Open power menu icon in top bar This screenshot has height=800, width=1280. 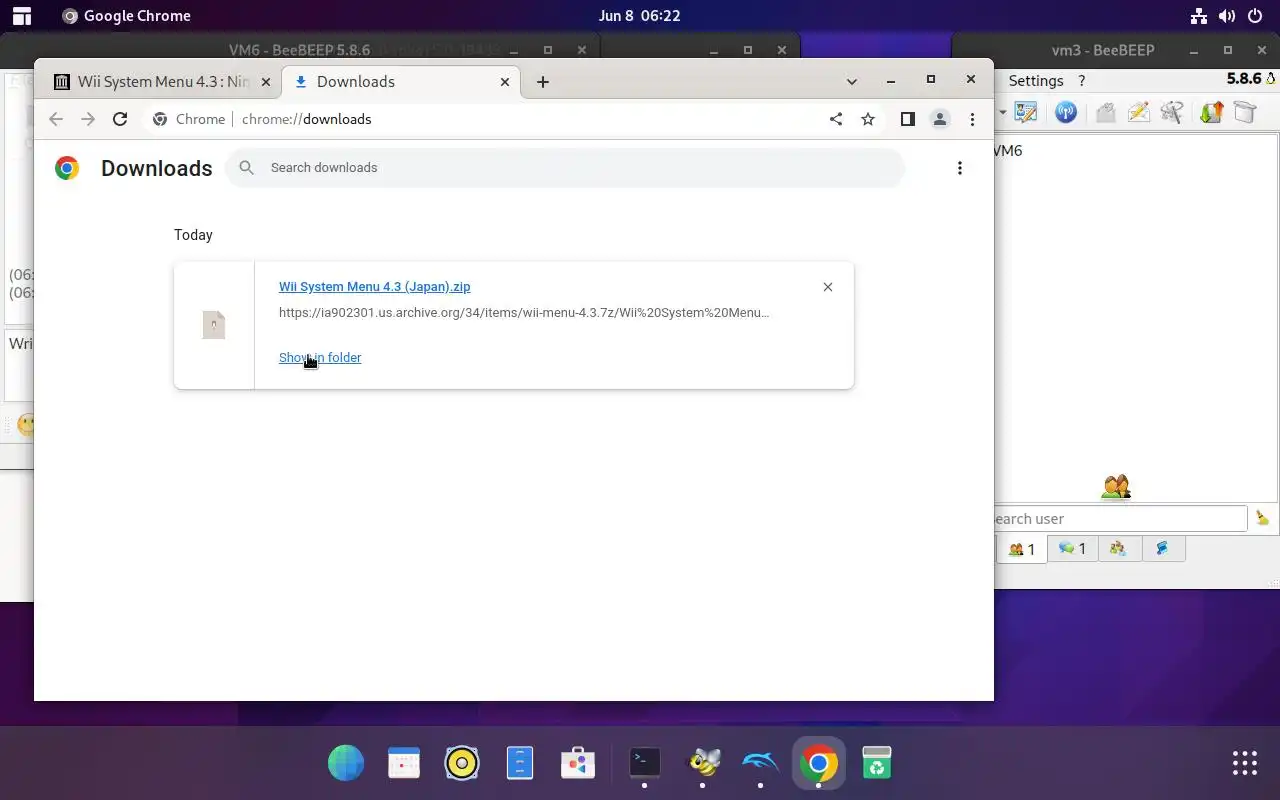coord(1255,16)
